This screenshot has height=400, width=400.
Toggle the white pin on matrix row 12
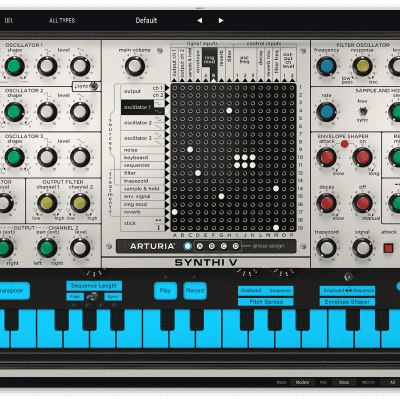point(198,173)
